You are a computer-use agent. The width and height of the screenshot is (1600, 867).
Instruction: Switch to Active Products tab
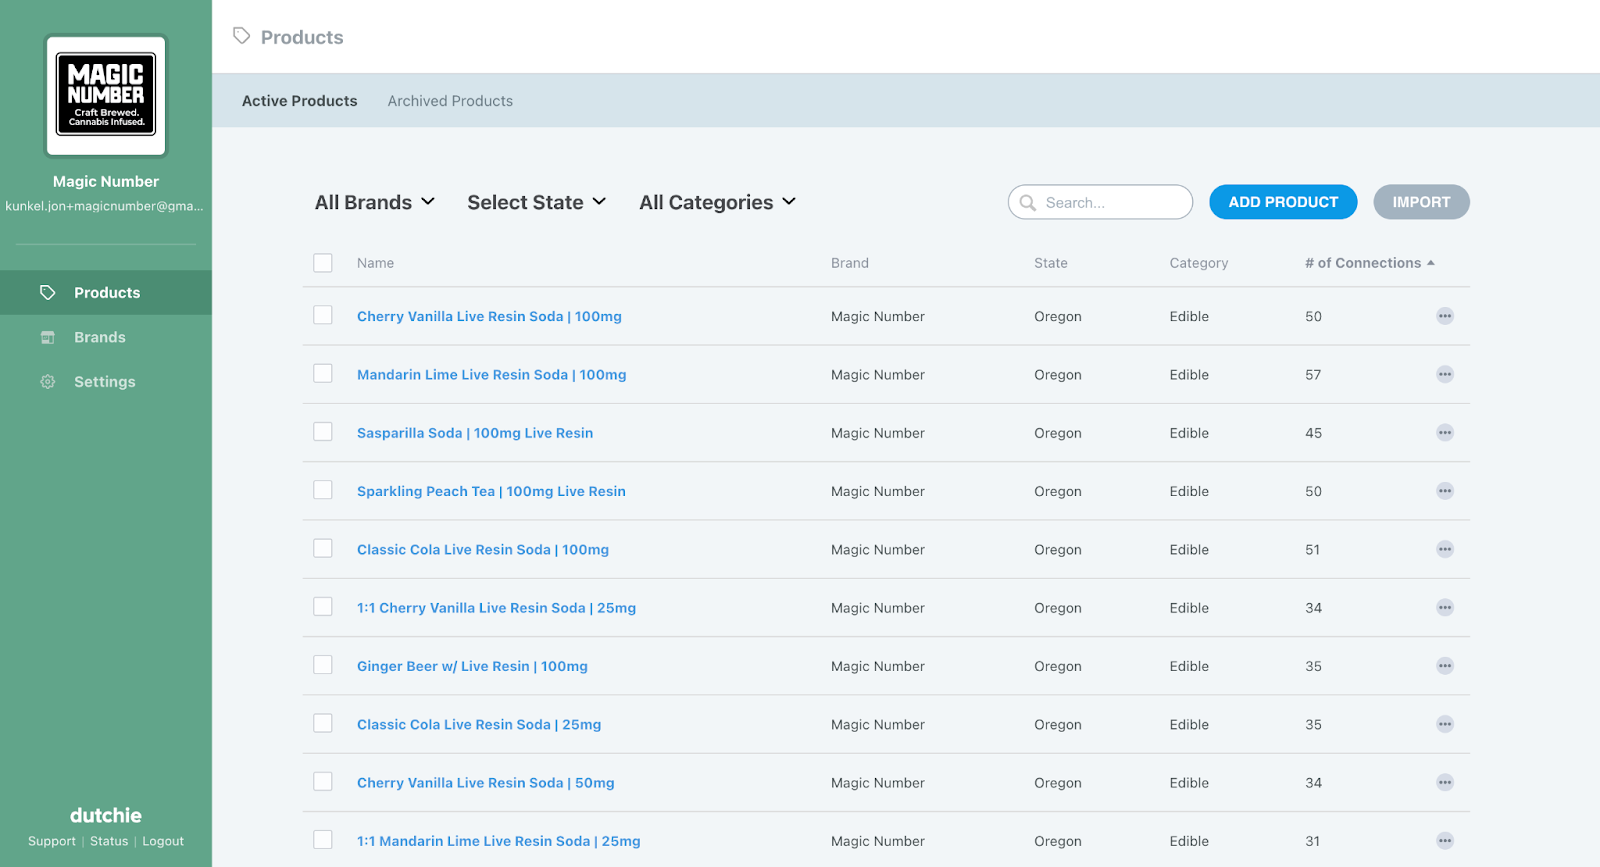(x=299, y=101)
